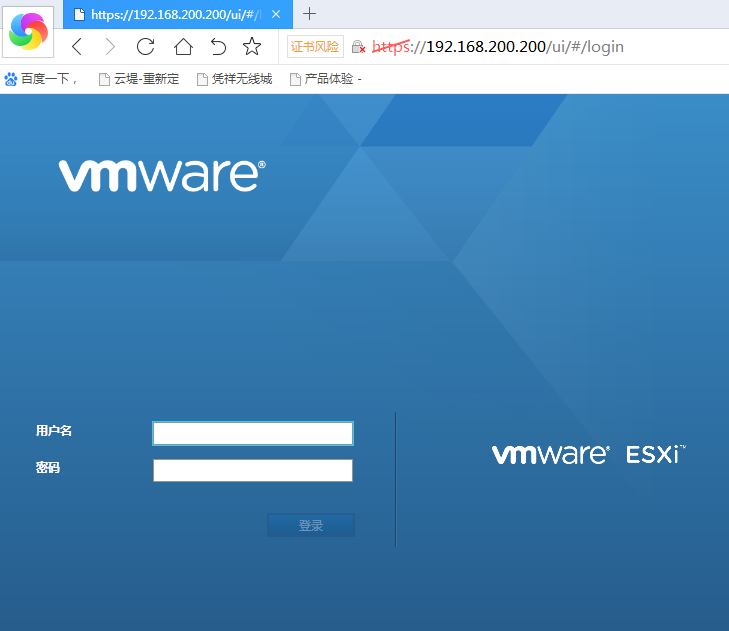Select the https://192.168.200.200/ui tab

pos(178,14)
